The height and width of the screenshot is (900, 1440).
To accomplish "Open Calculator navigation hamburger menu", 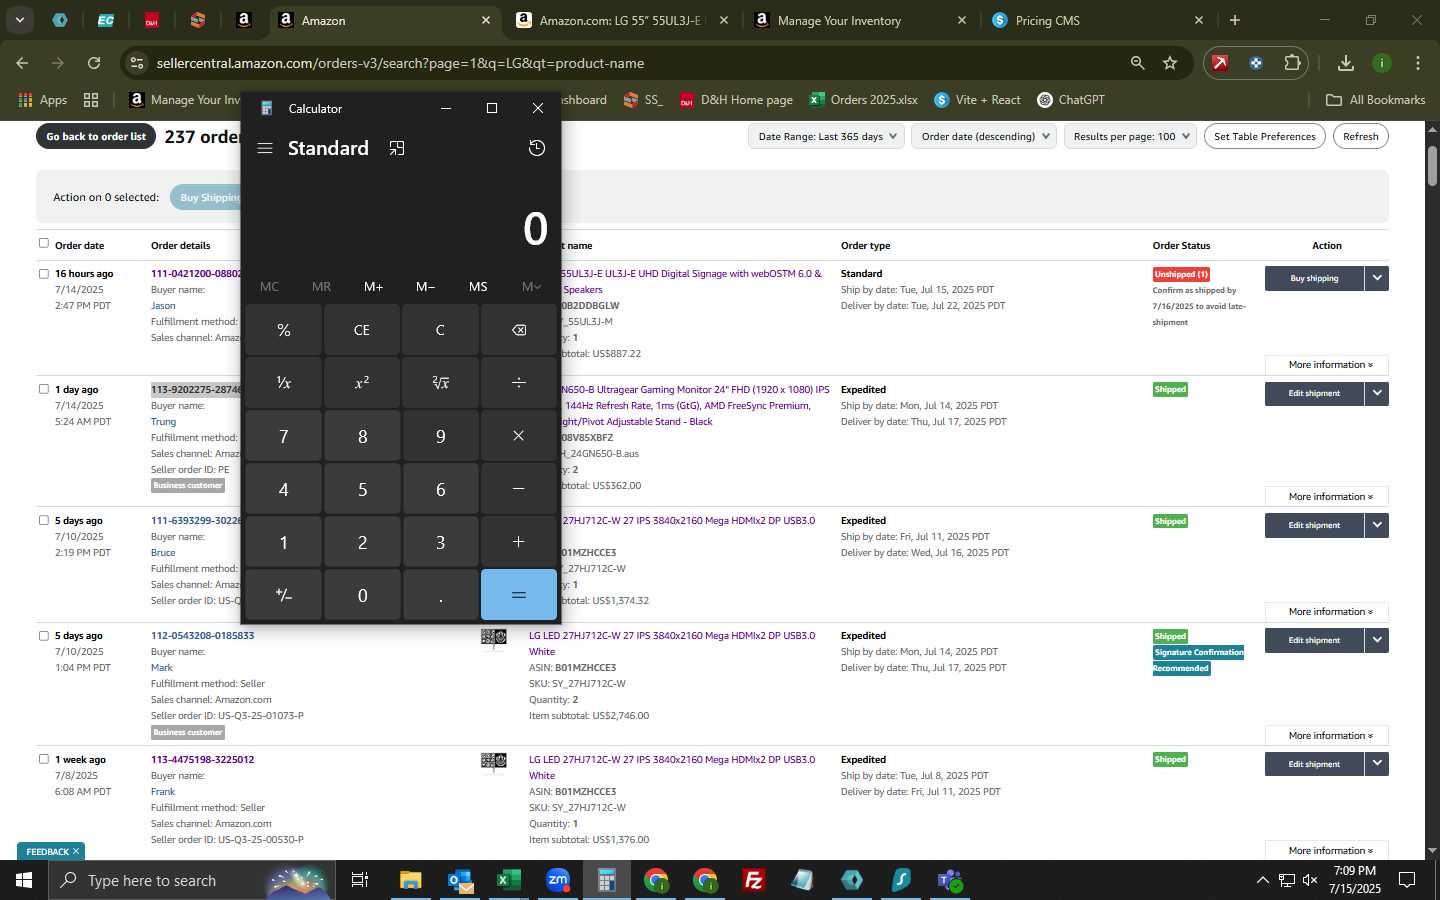I will (265, 148).
